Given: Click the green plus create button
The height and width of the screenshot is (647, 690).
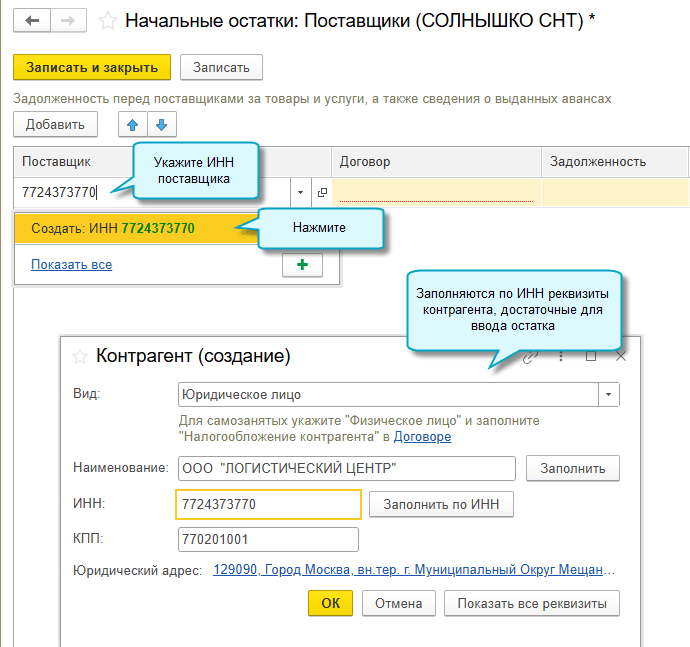Looking at the screenshot, I should (x=302, y=265).
